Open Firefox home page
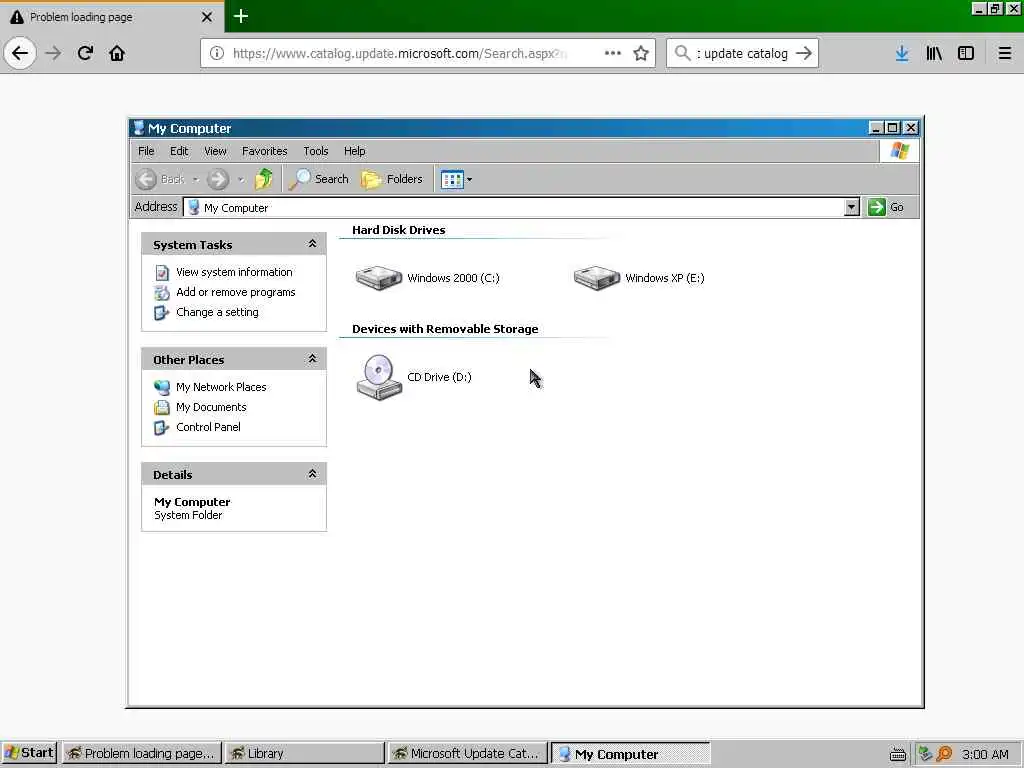 click(117, 53)
